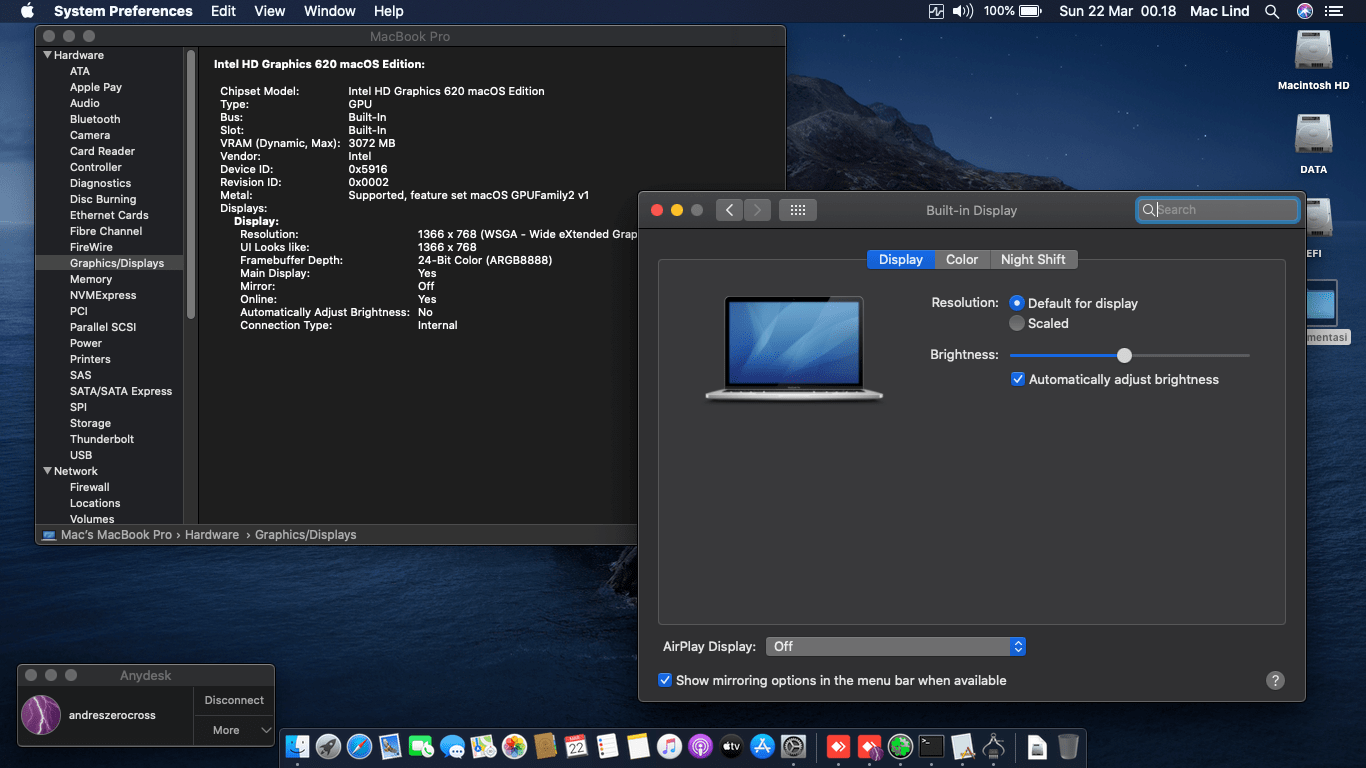This screenshot has width=1366, height=768.
Task: Show all preferences grid button
Action: click(798, 210)
